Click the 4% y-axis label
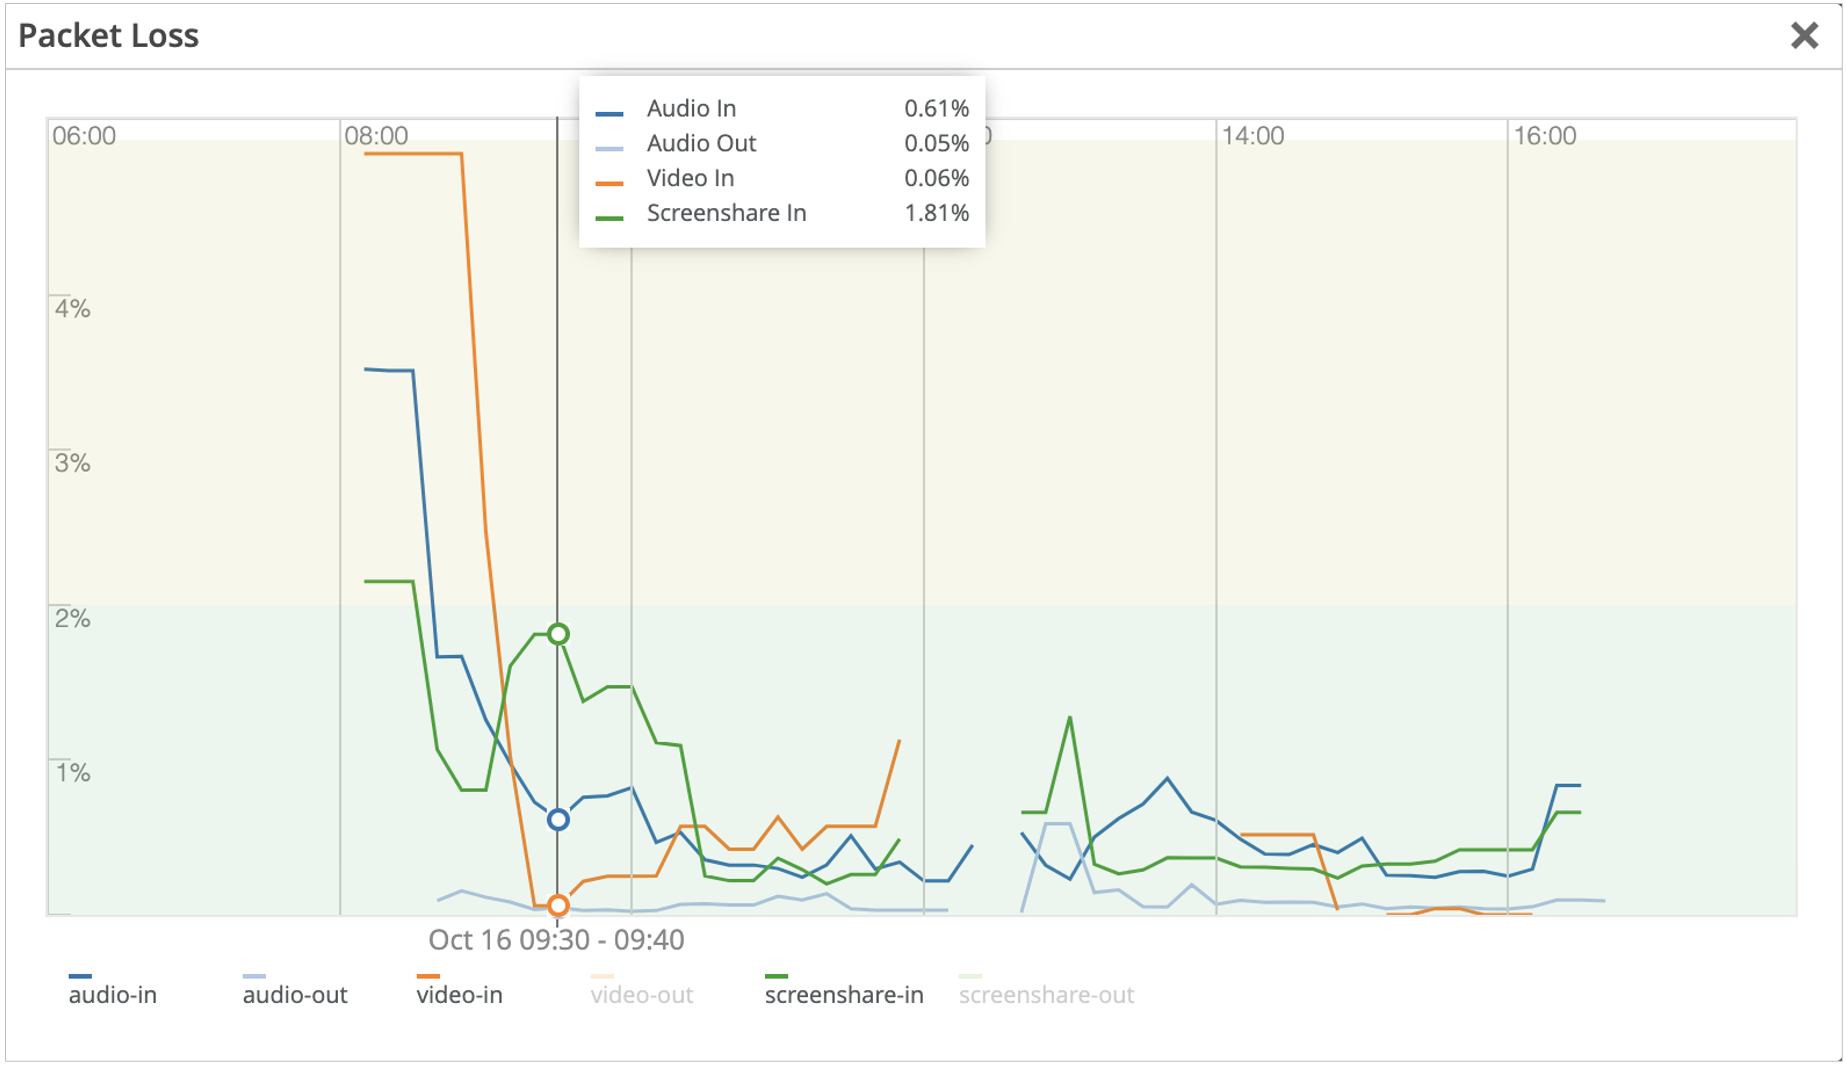The width and height of the screenshot is (1846, 1065). pos(73,309)
